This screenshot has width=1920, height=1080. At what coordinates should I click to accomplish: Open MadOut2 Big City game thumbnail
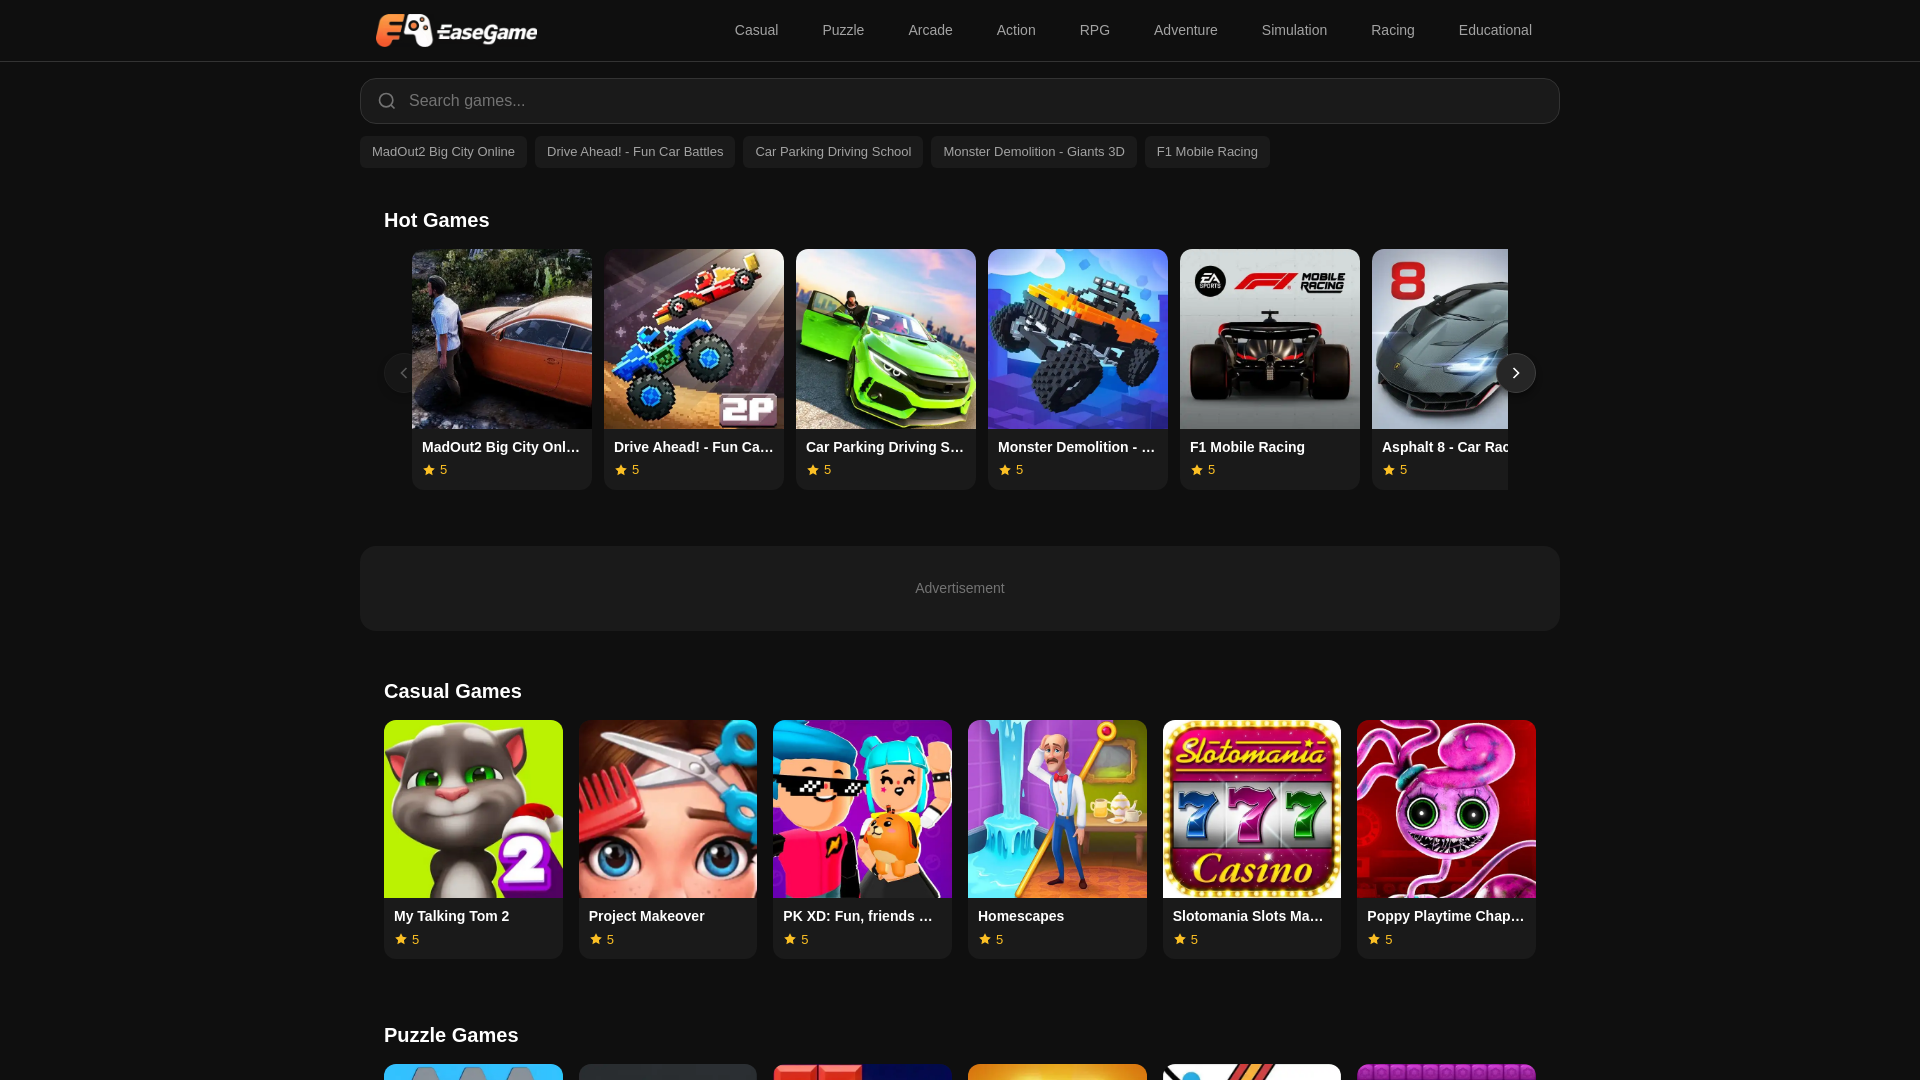coord(502,339)
